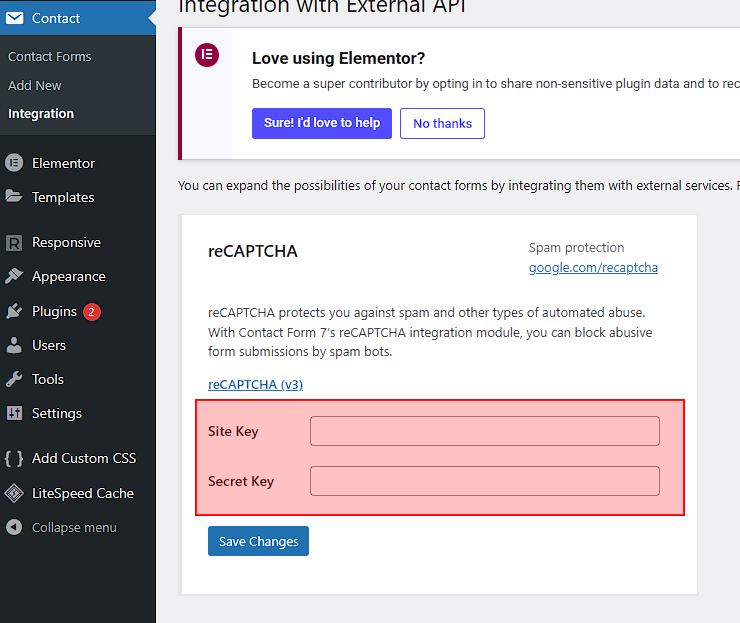This screenshot has width=740, height=623.
Task: Click the reCAPTCHA heading
Action: [x=252, y=252]
